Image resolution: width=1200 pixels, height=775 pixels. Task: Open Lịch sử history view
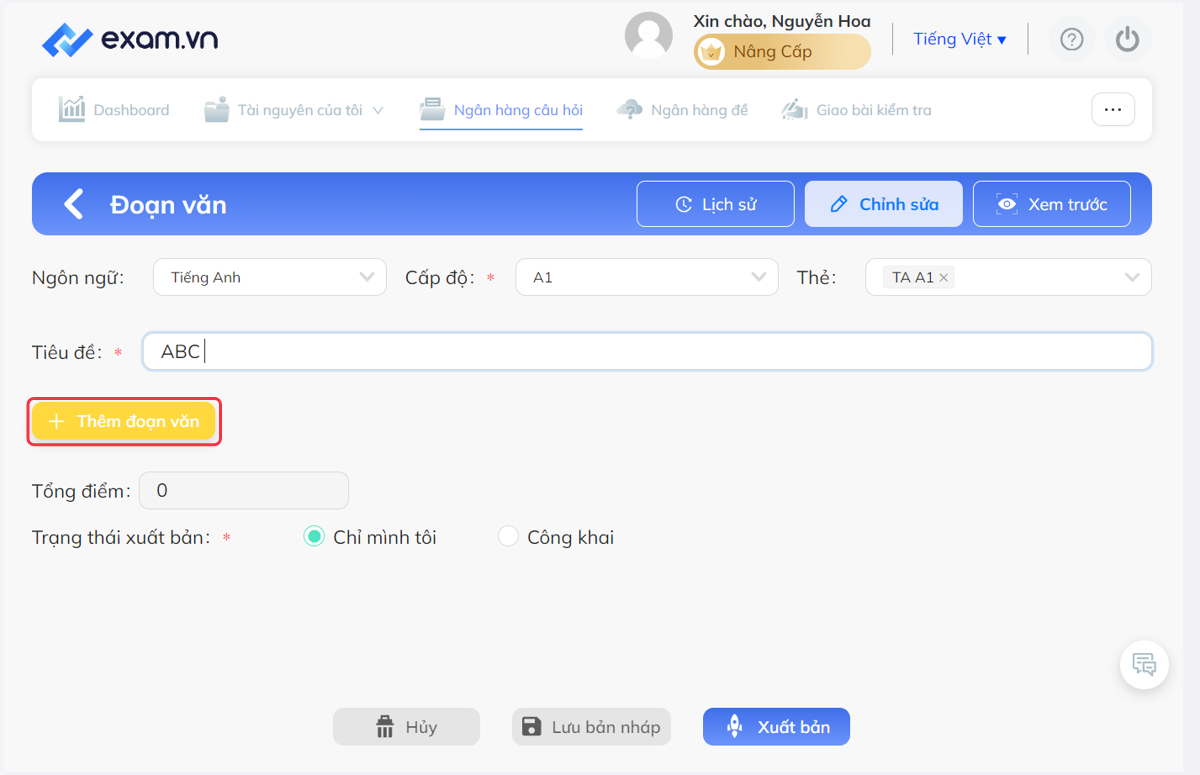tap(715, 204)
